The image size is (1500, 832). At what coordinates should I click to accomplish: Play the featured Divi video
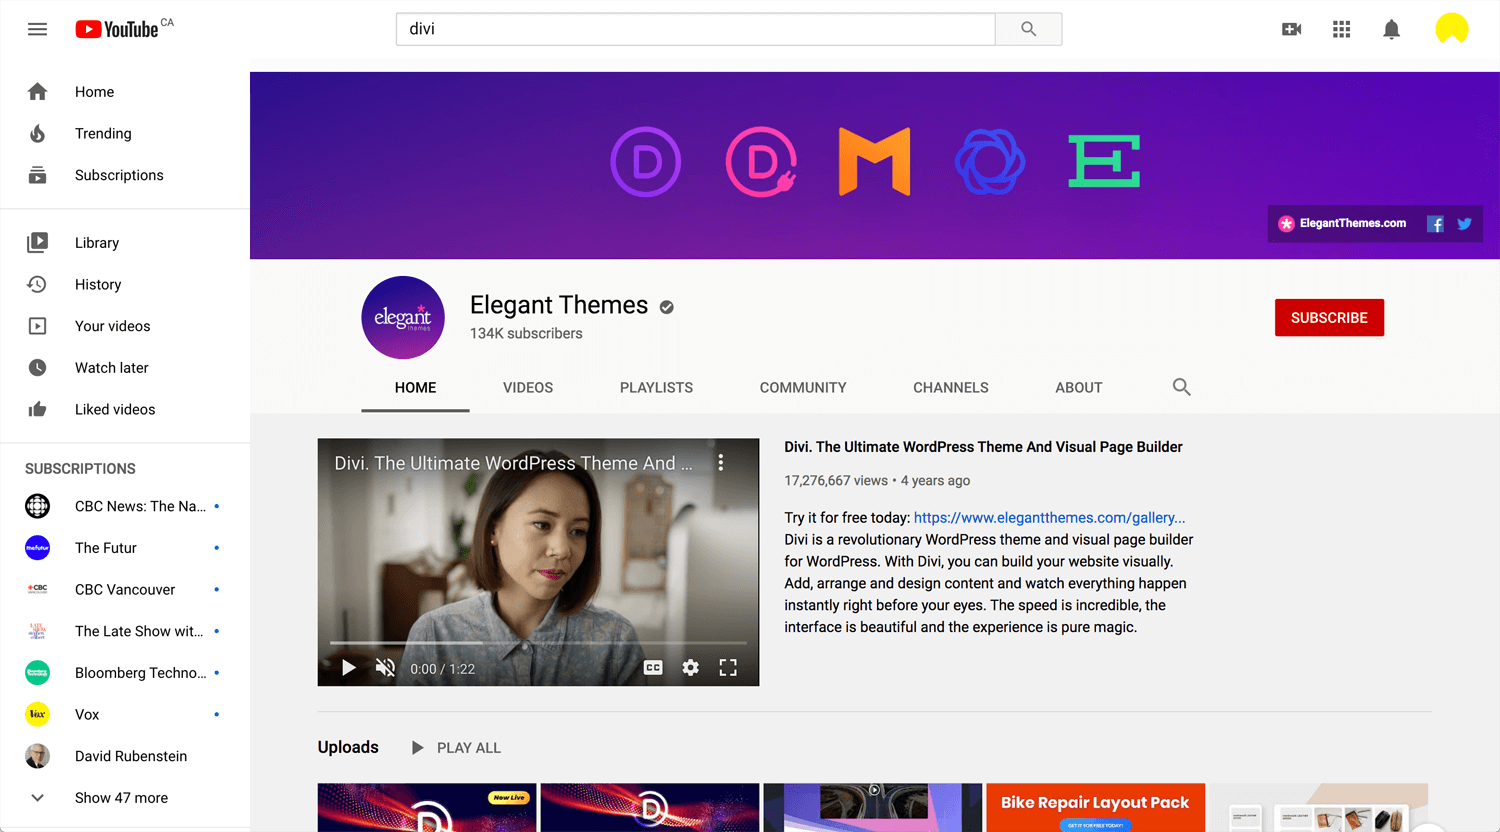(x=348, y=668)
